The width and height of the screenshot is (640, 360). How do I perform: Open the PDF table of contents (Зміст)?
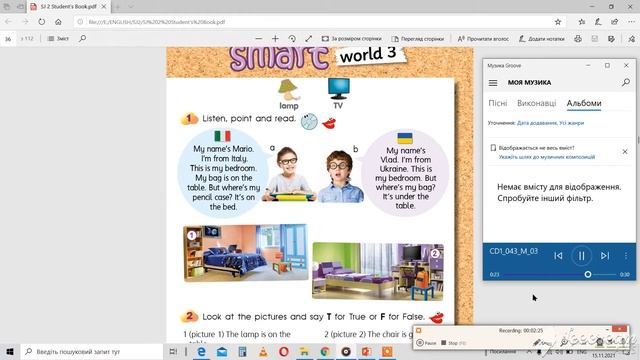(58, 38)
